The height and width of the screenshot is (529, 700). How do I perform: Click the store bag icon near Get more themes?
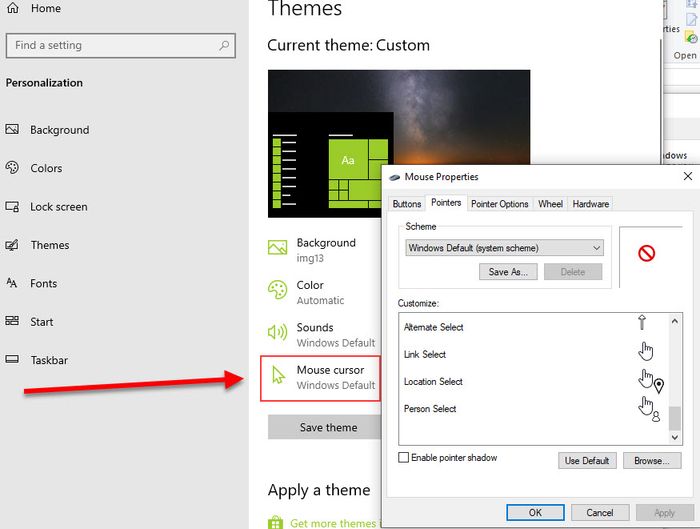tap(275, 522)
